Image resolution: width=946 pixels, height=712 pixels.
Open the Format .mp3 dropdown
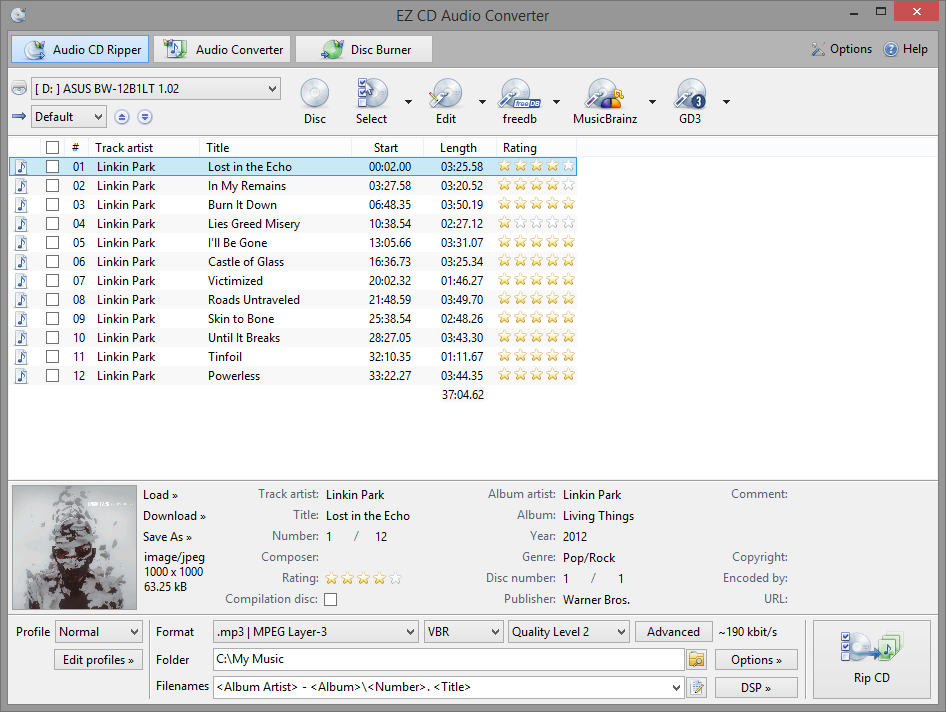[316, 632]
